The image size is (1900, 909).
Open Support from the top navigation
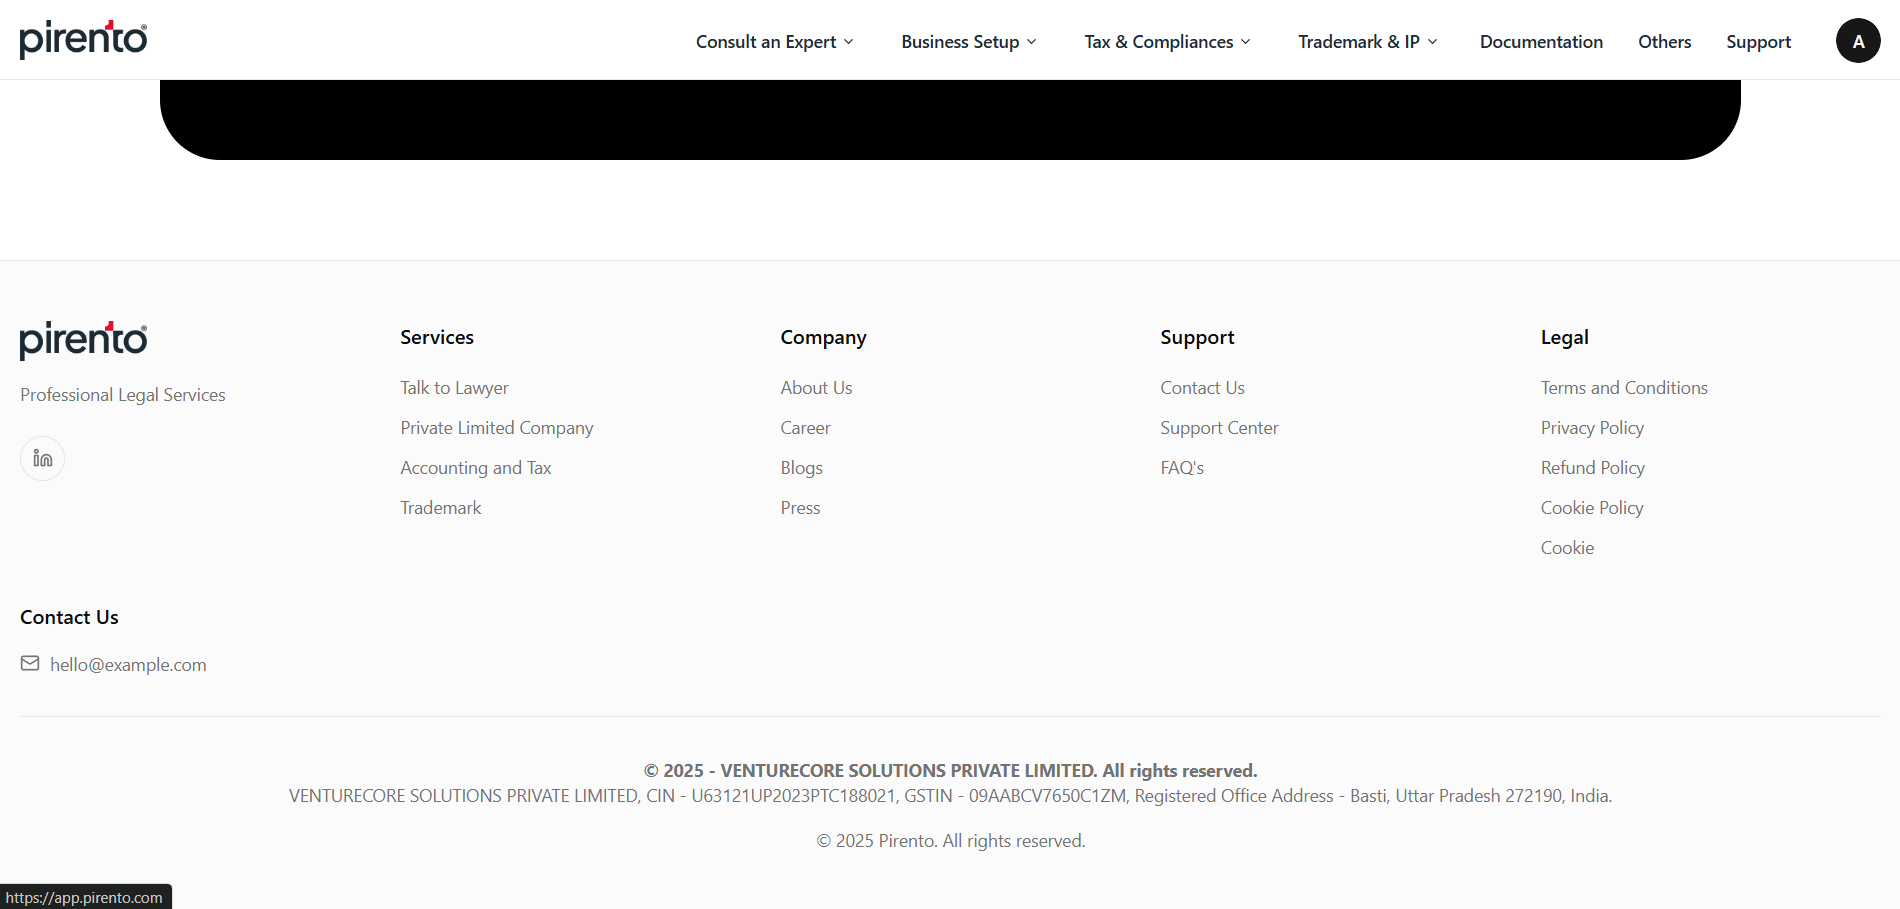point(1758,42)
